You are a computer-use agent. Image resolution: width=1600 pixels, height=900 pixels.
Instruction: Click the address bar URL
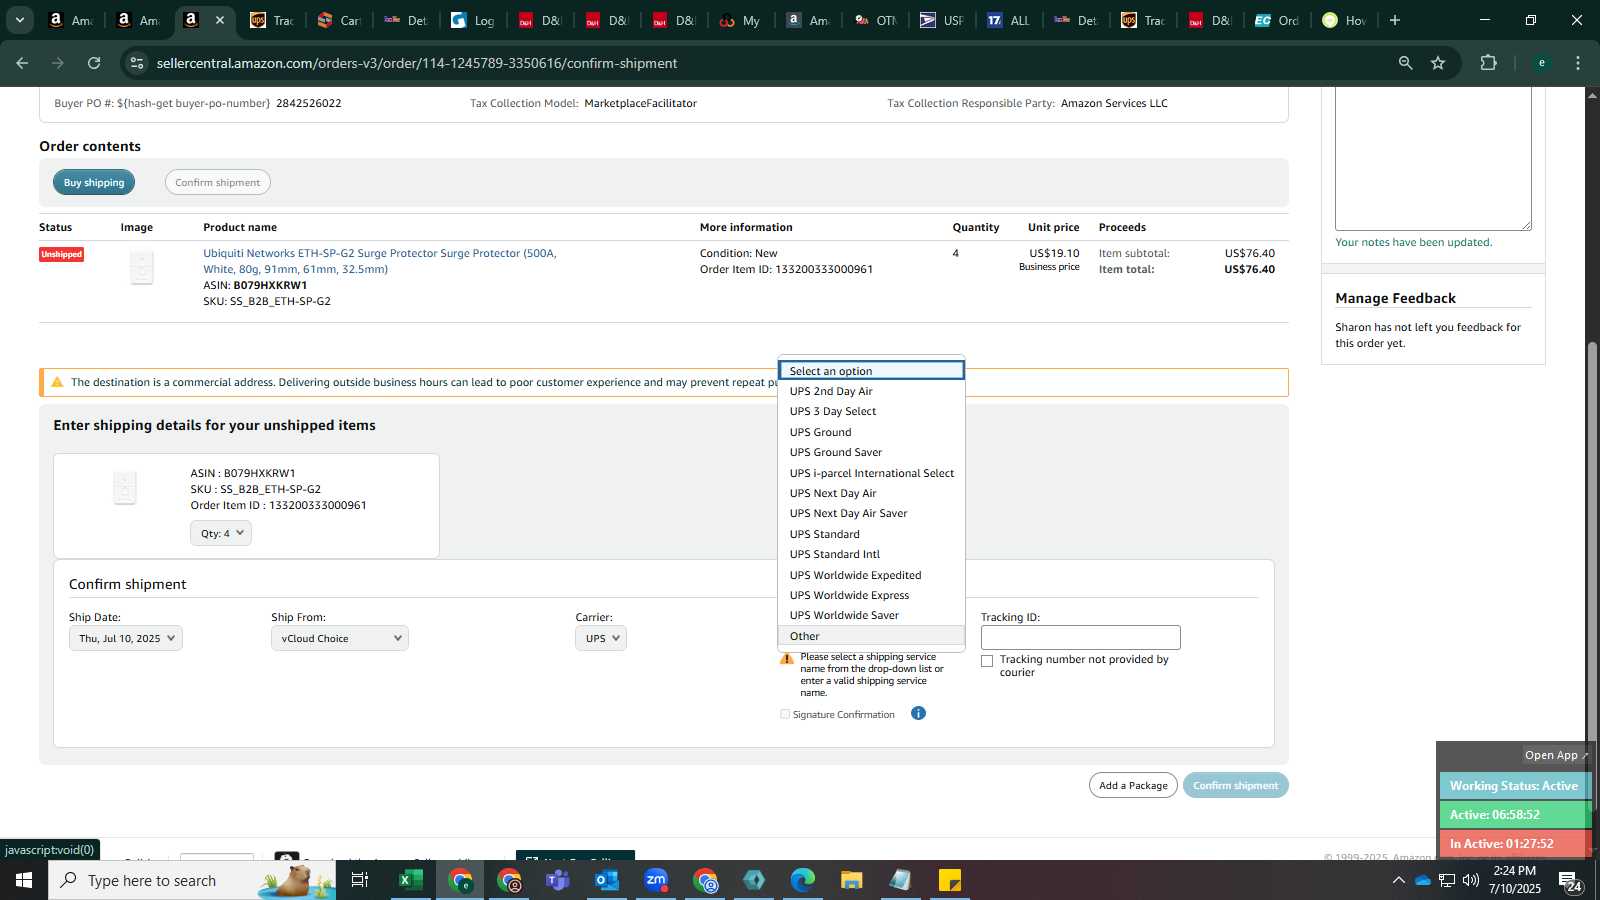click(x=417, y=63)
